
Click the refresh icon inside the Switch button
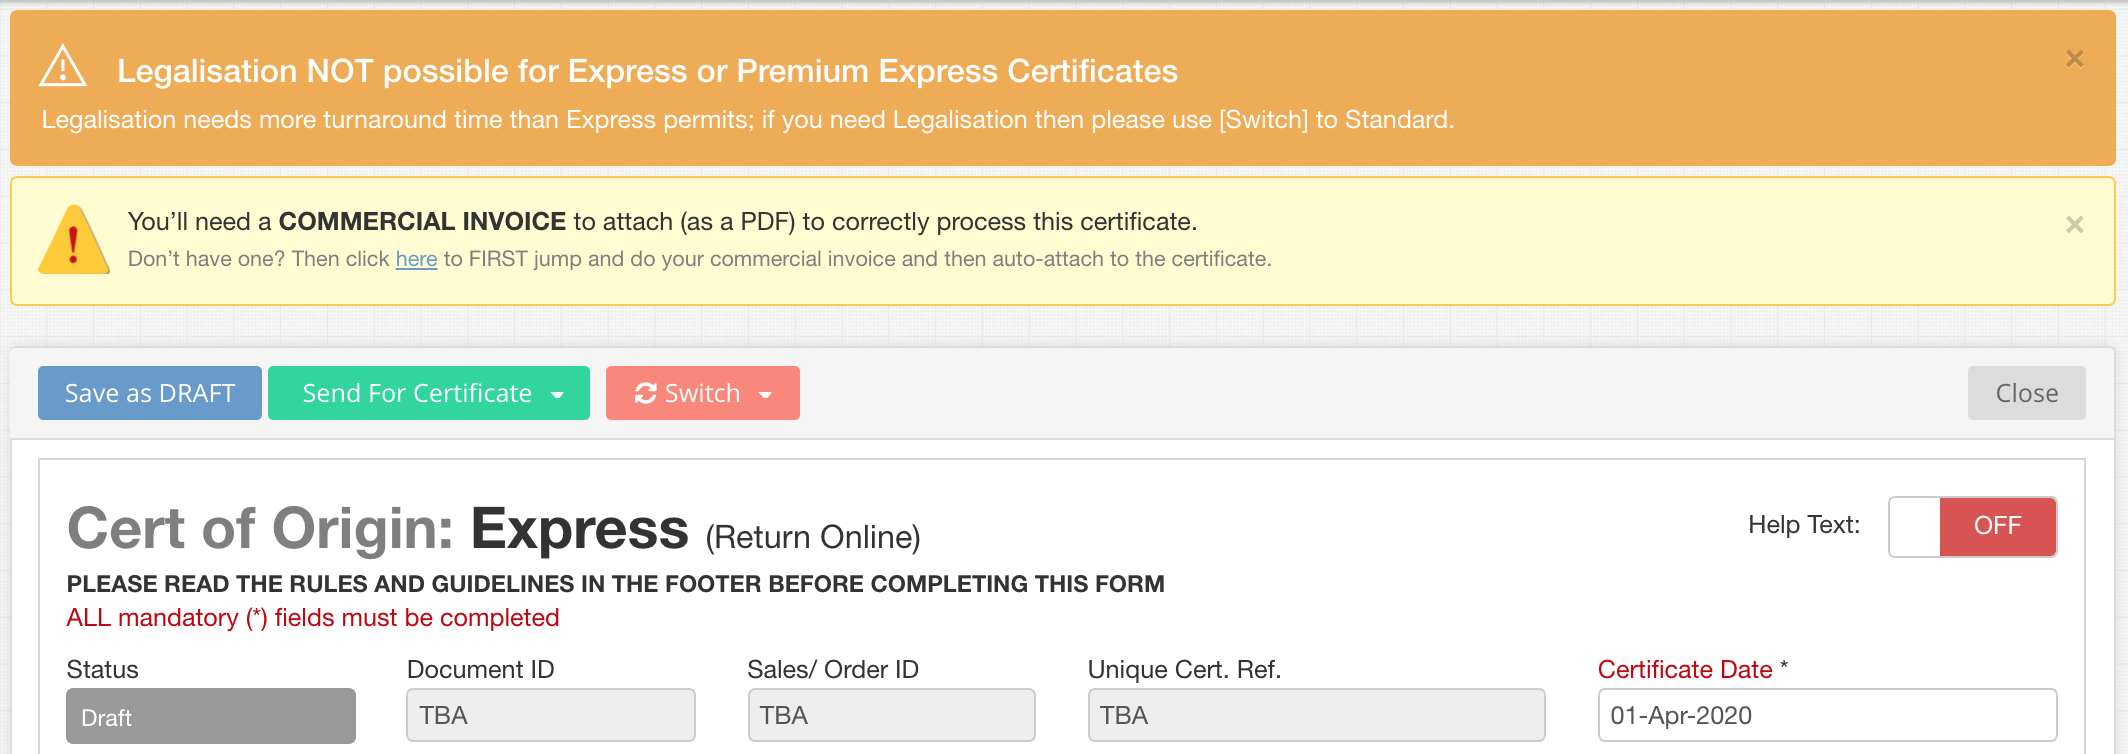click(x=644, y=393)
